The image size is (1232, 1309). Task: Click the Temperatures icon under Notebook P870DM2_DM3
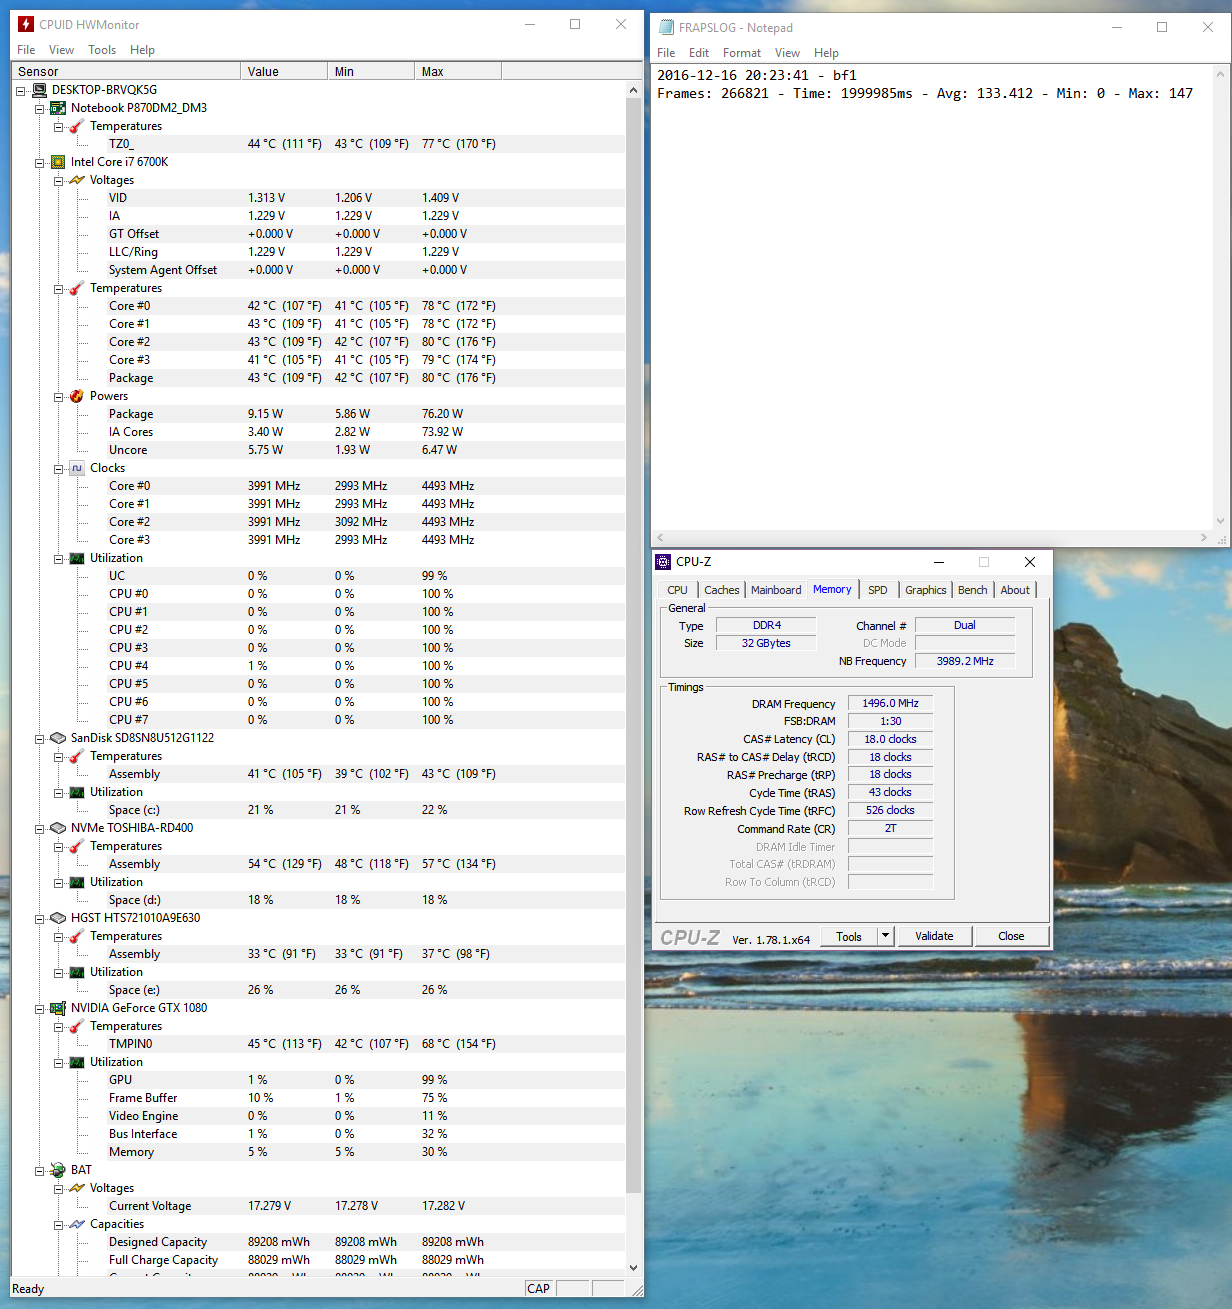77,126
